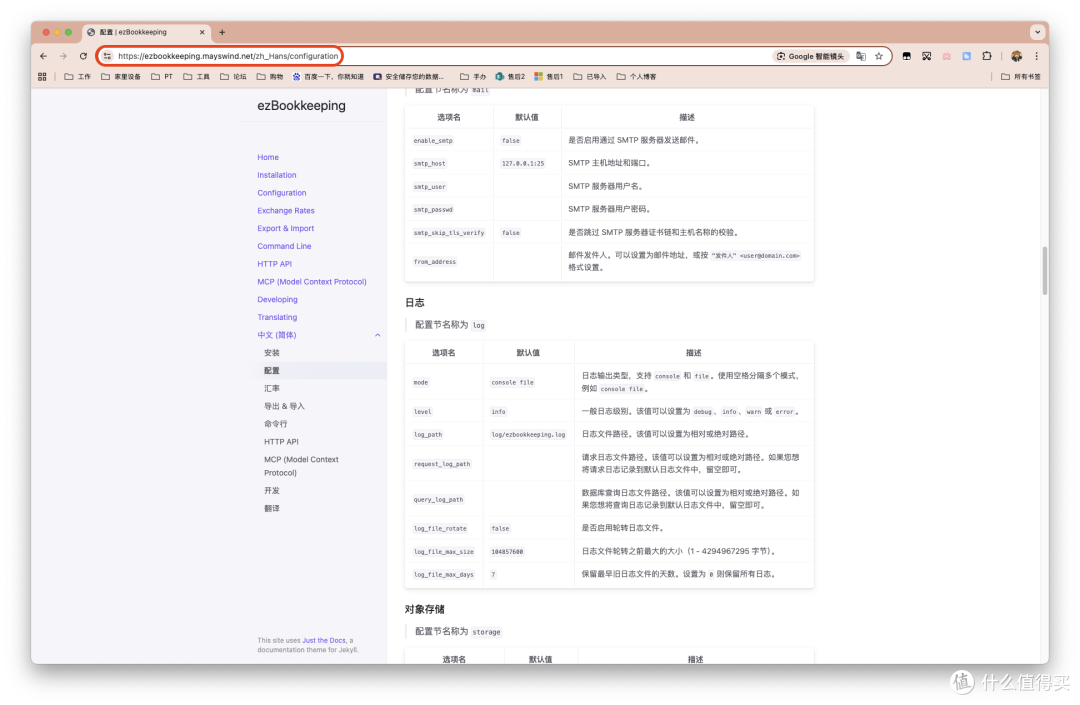Open the 已导入 bookmark folder
Viewport: 1080px width, 705px height.
point(590,77)
